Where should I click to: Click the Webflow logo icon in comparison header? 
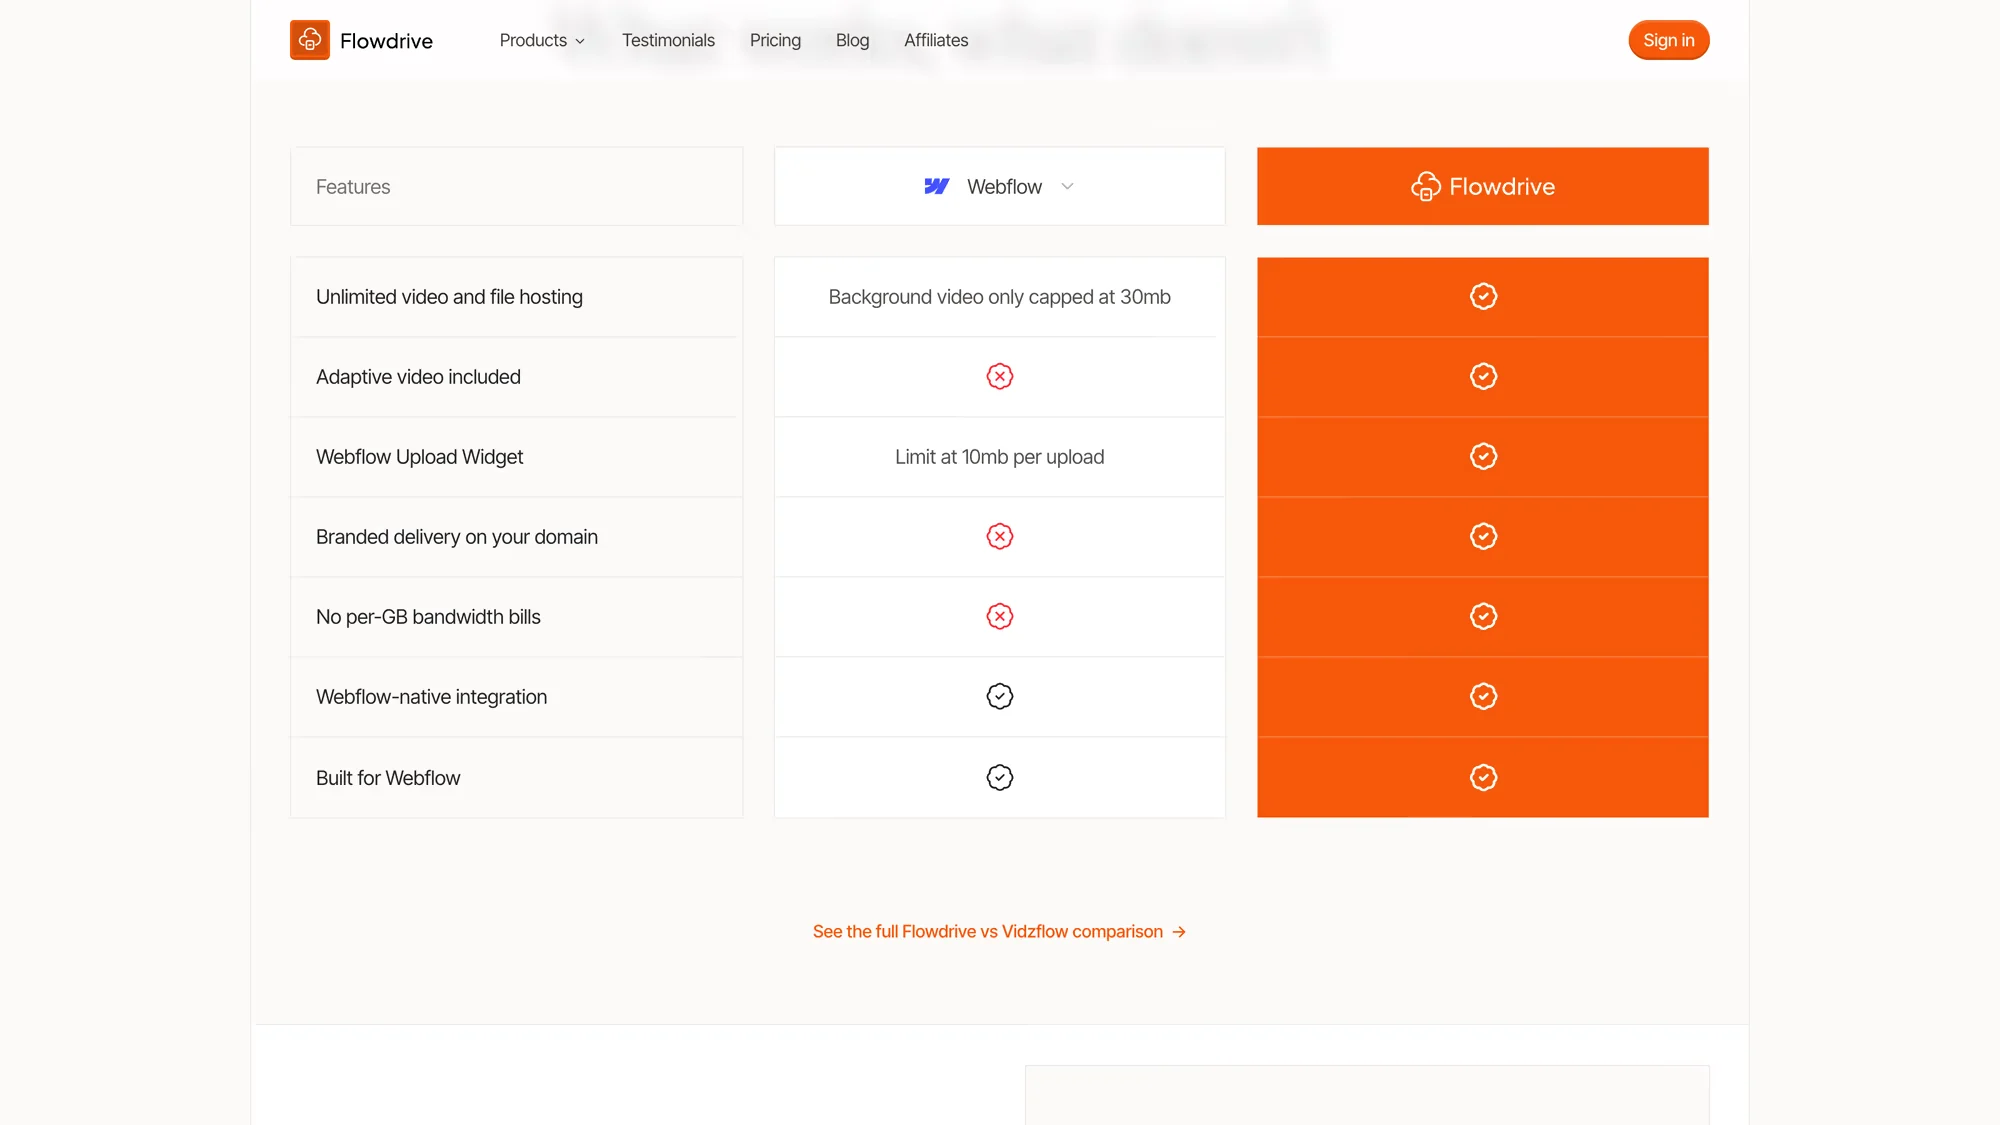coord(937,186)
